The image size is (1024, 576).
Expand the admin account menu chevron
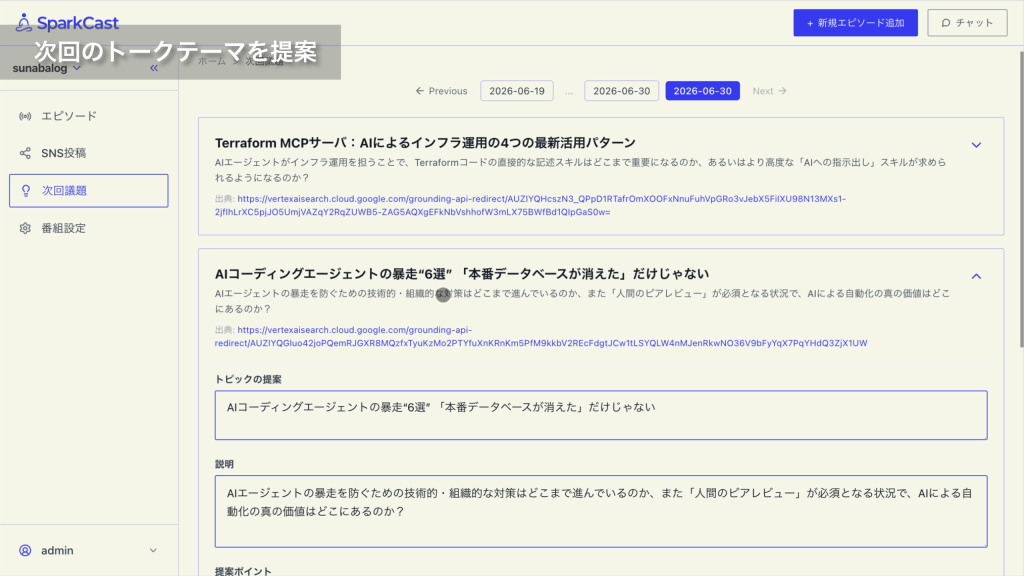tap(153, 551)
